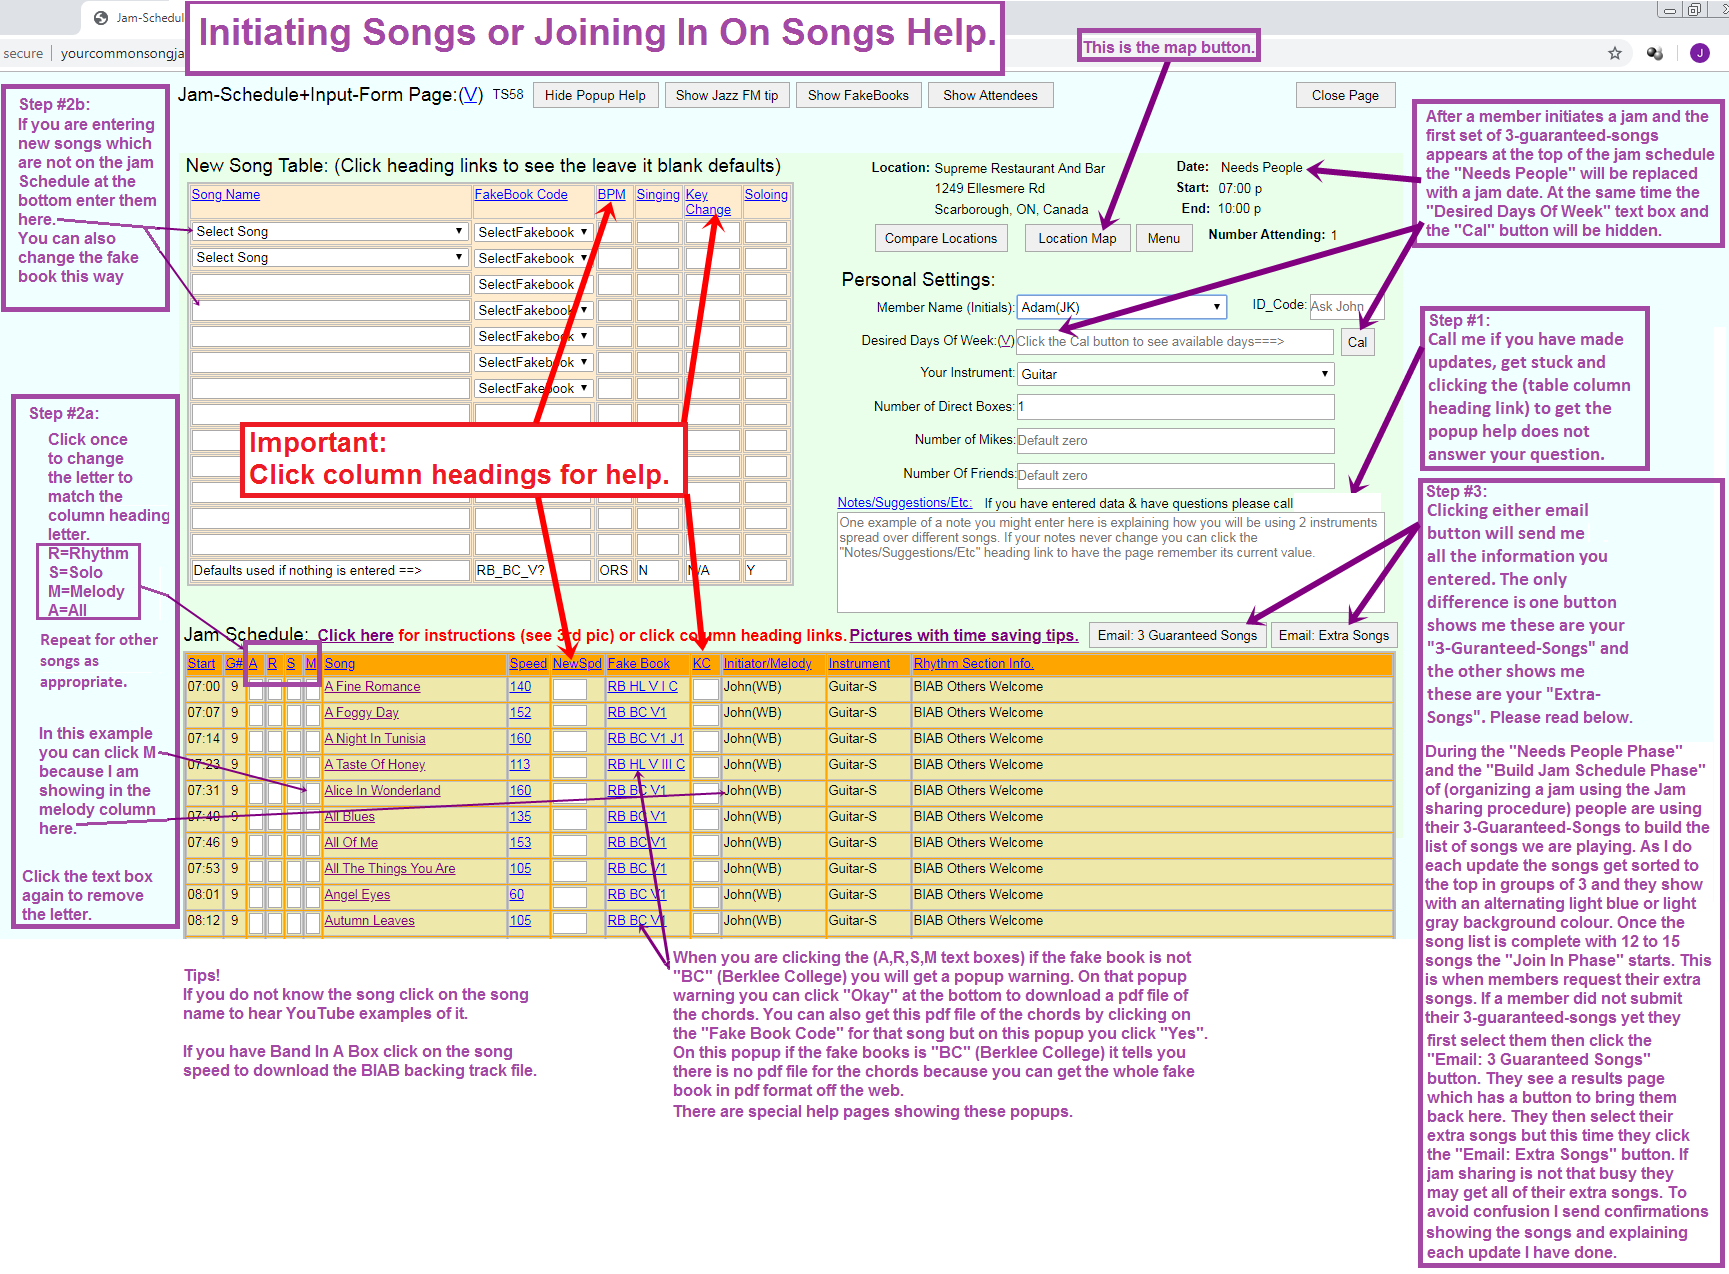
Task: Click default fakebook field RB_BC_V?
Action: pyautogui.click(x=533, y=571)
